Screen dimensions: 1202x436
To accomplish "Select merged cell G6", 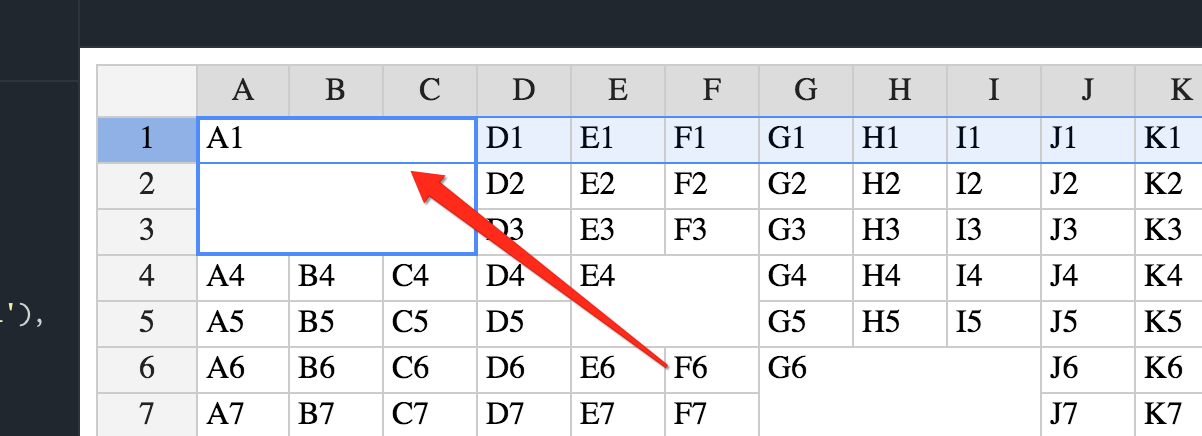I will pyautogui.click(x=901, y=393).
